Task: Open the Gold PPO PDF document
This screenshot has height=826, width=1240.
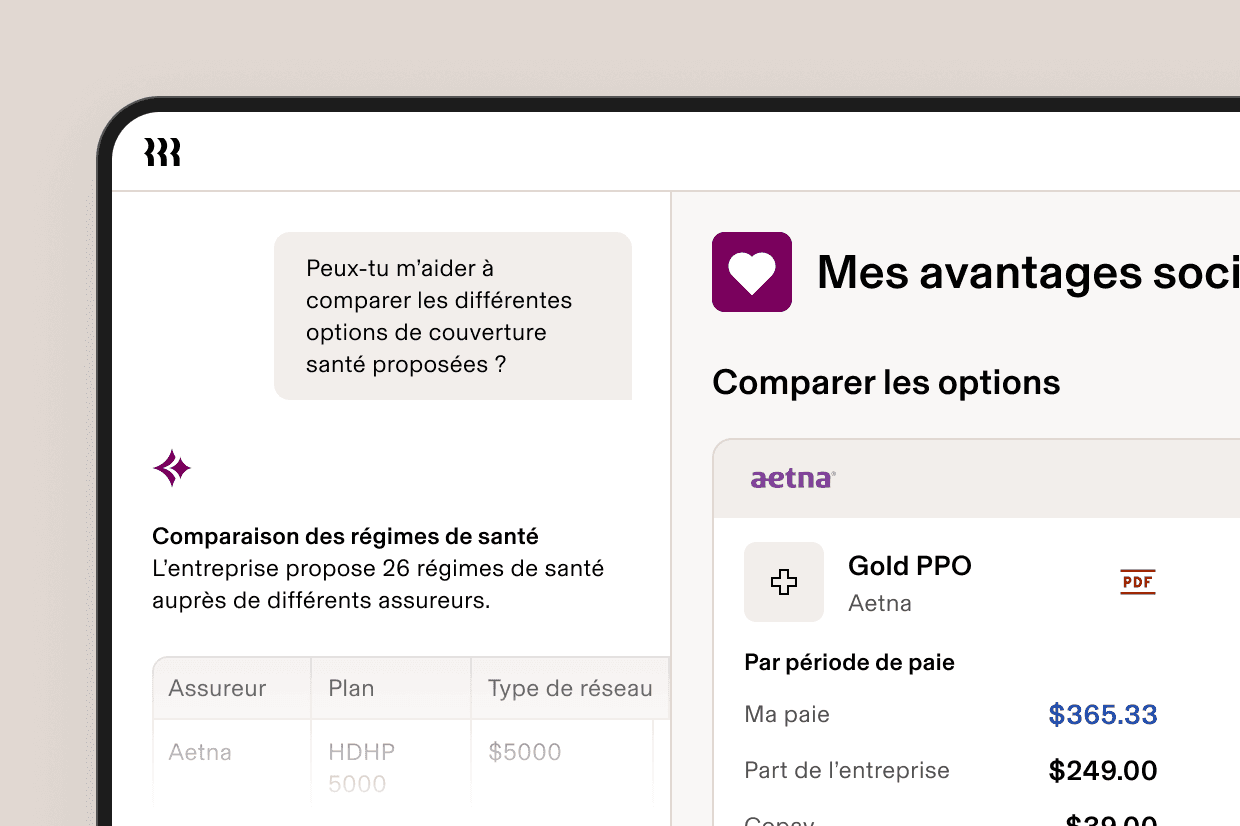Action: tap(1138, 581)
